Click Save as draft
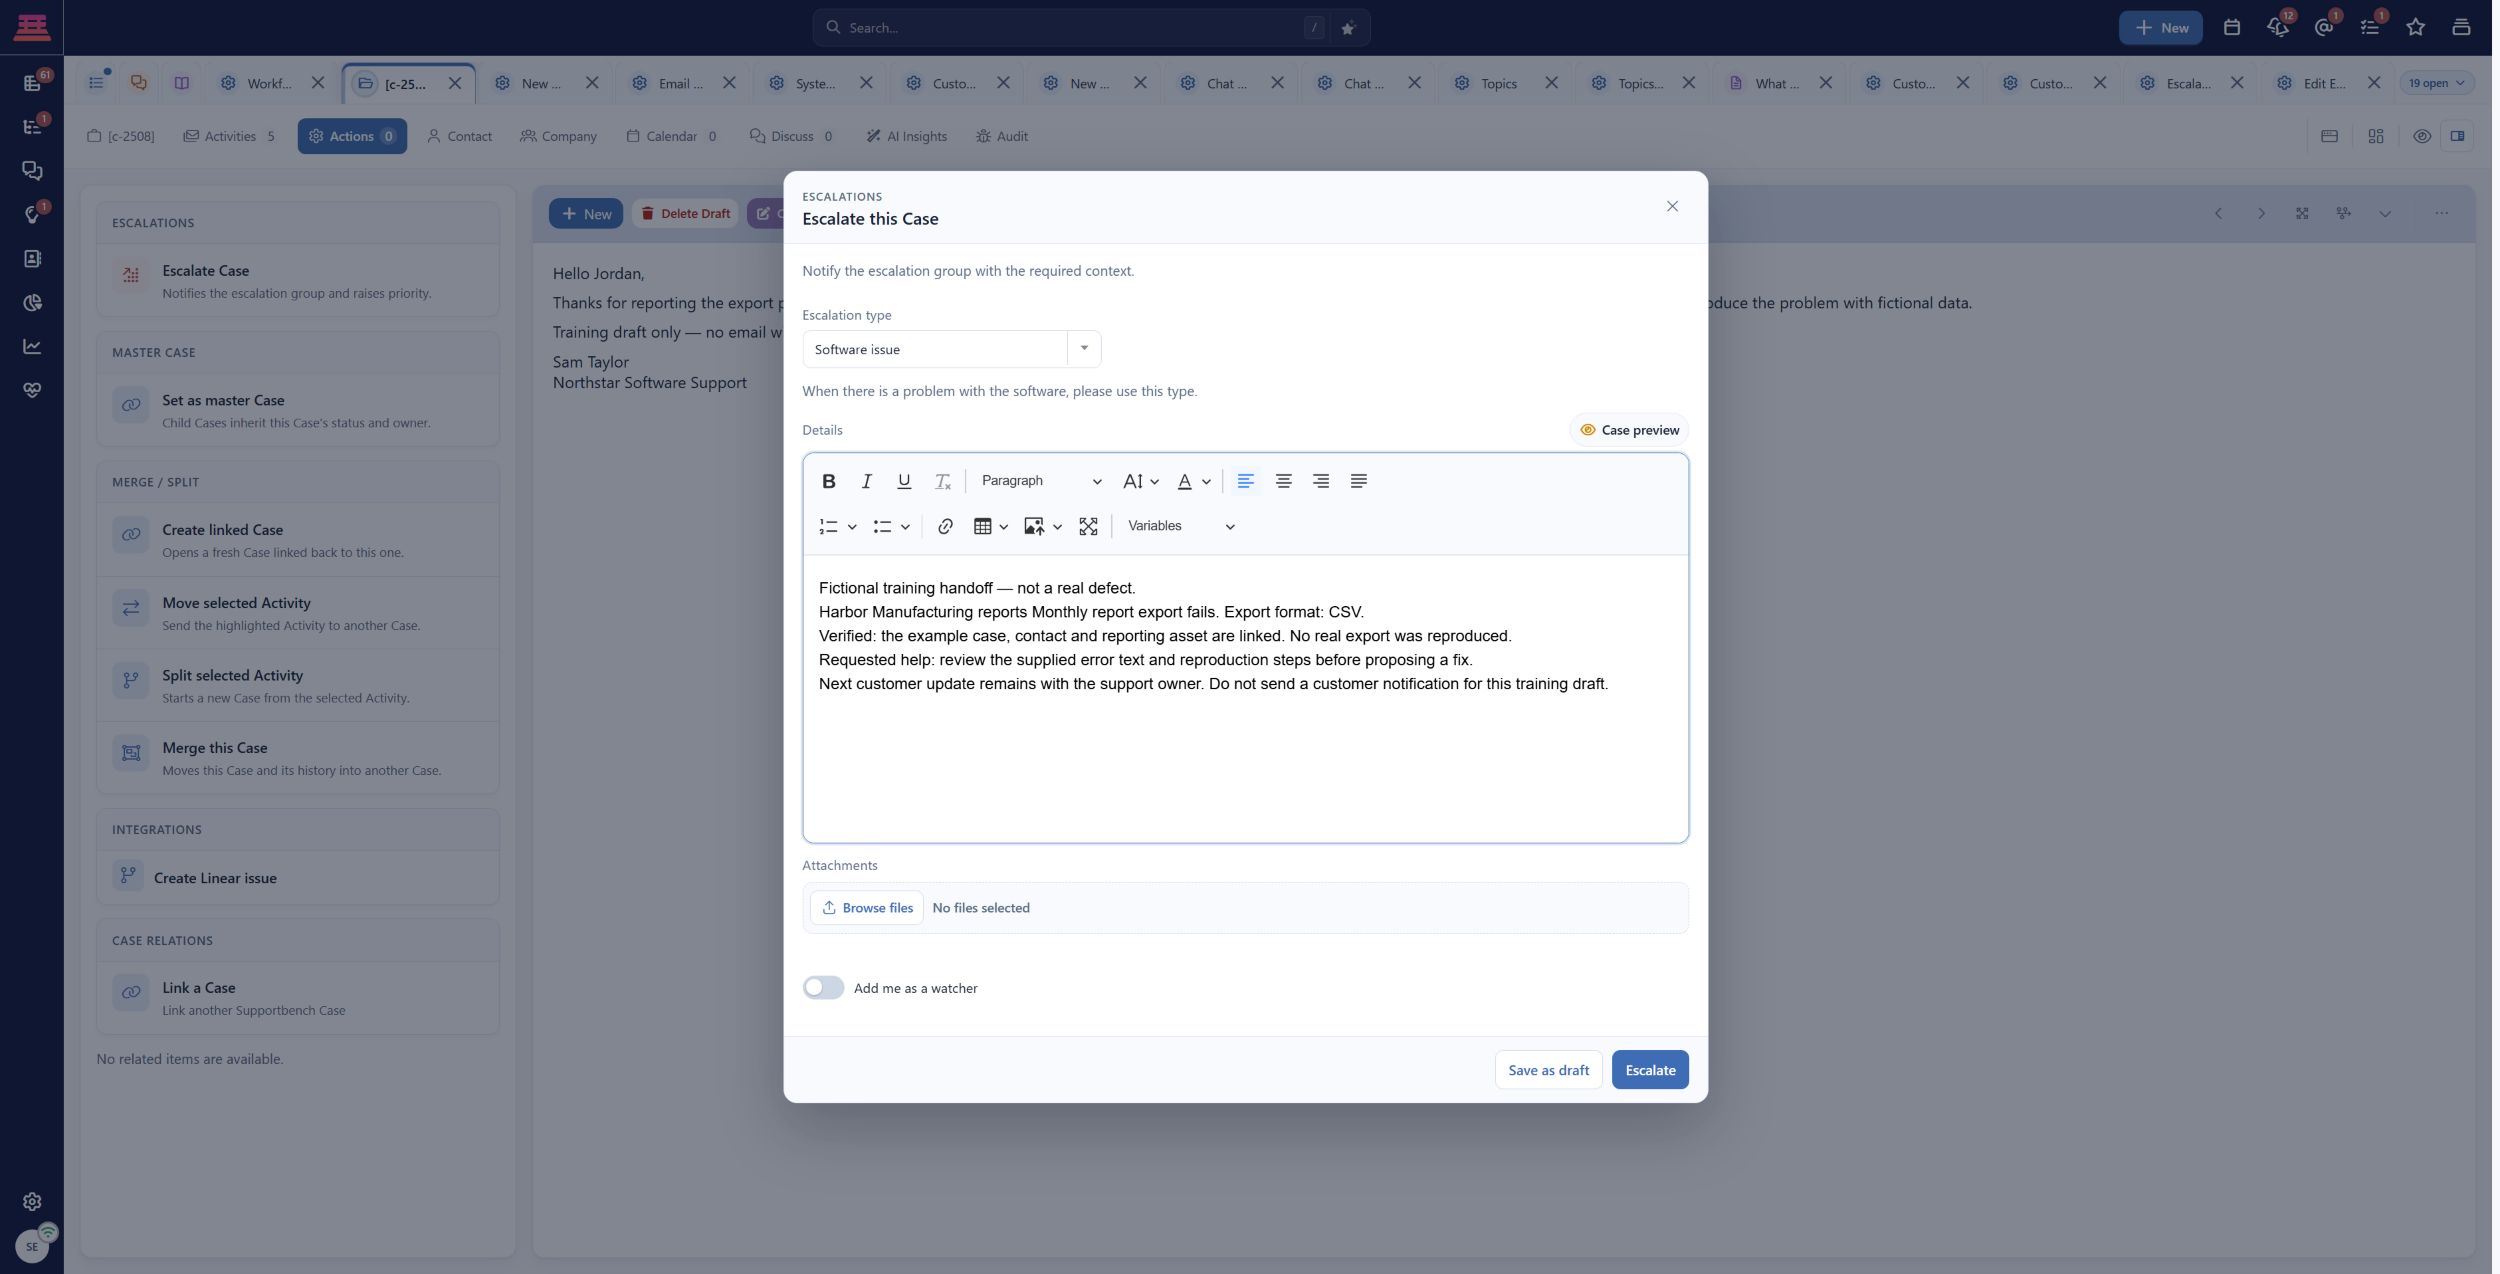Image resolution: width=2500 pixels, height=1274 pixels. click(1548, 1069)
